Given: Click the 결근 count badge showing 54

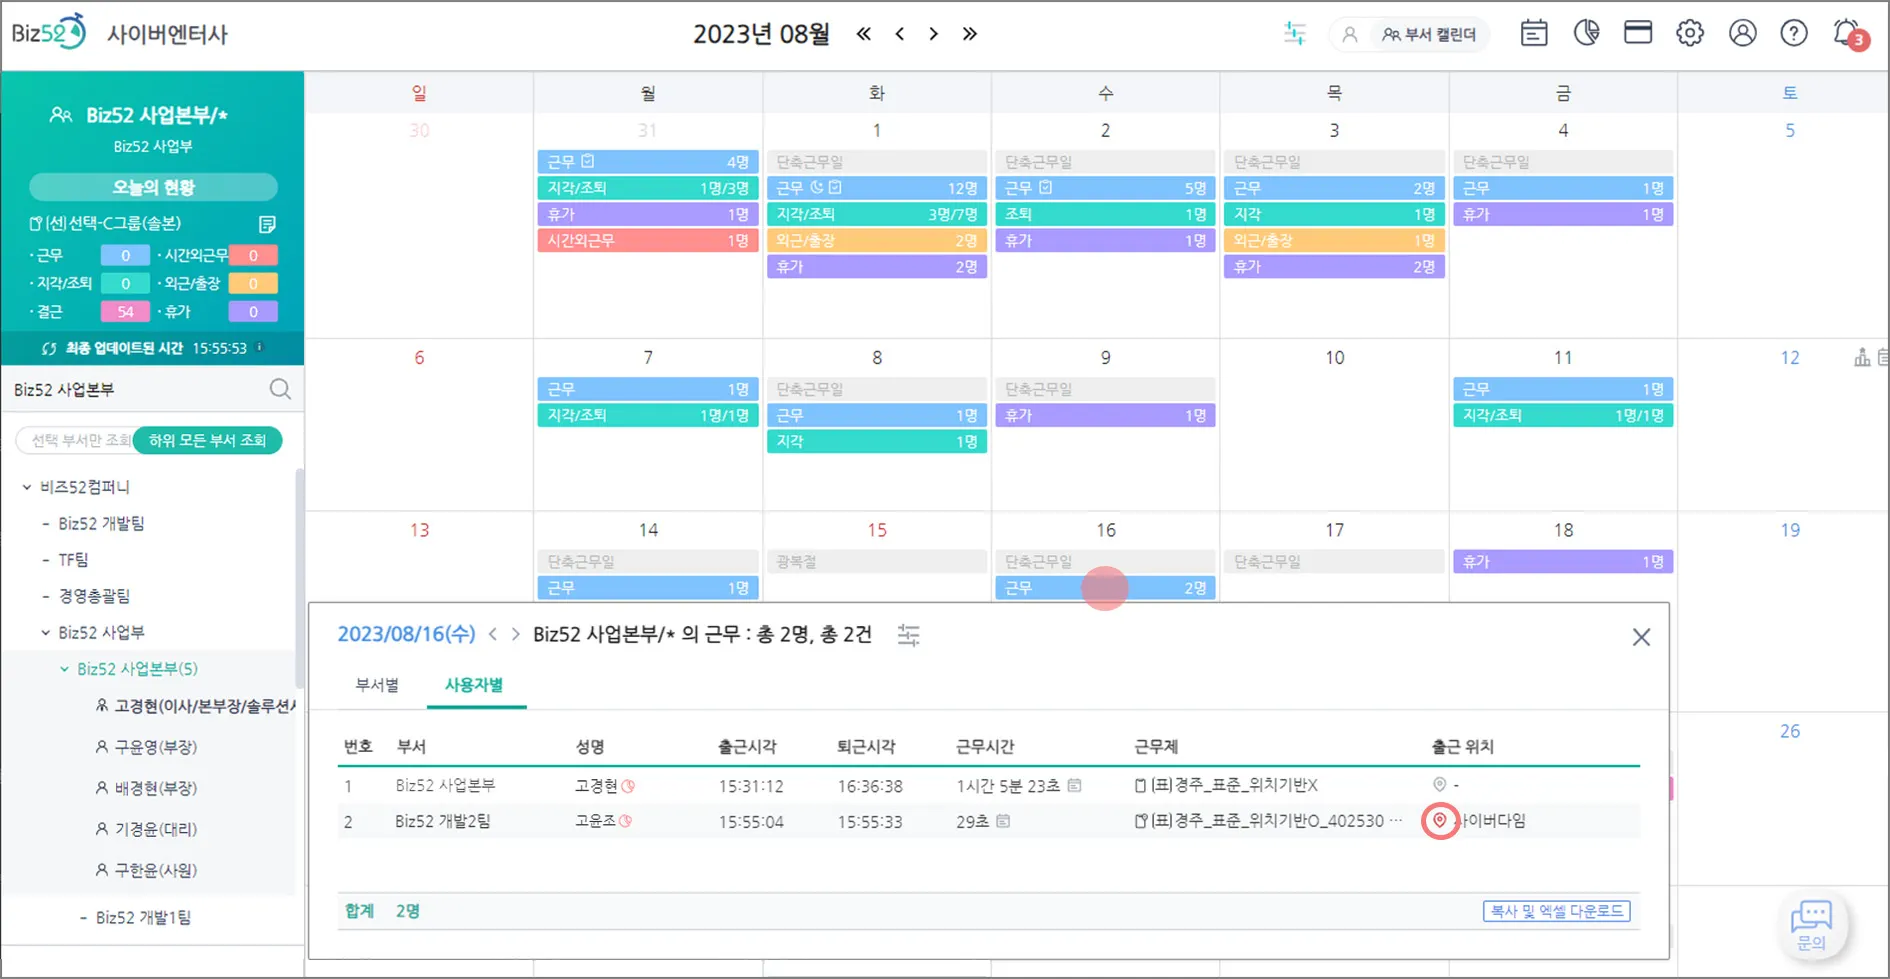Looking at the screenshot, I should click(x=125, y=312).
